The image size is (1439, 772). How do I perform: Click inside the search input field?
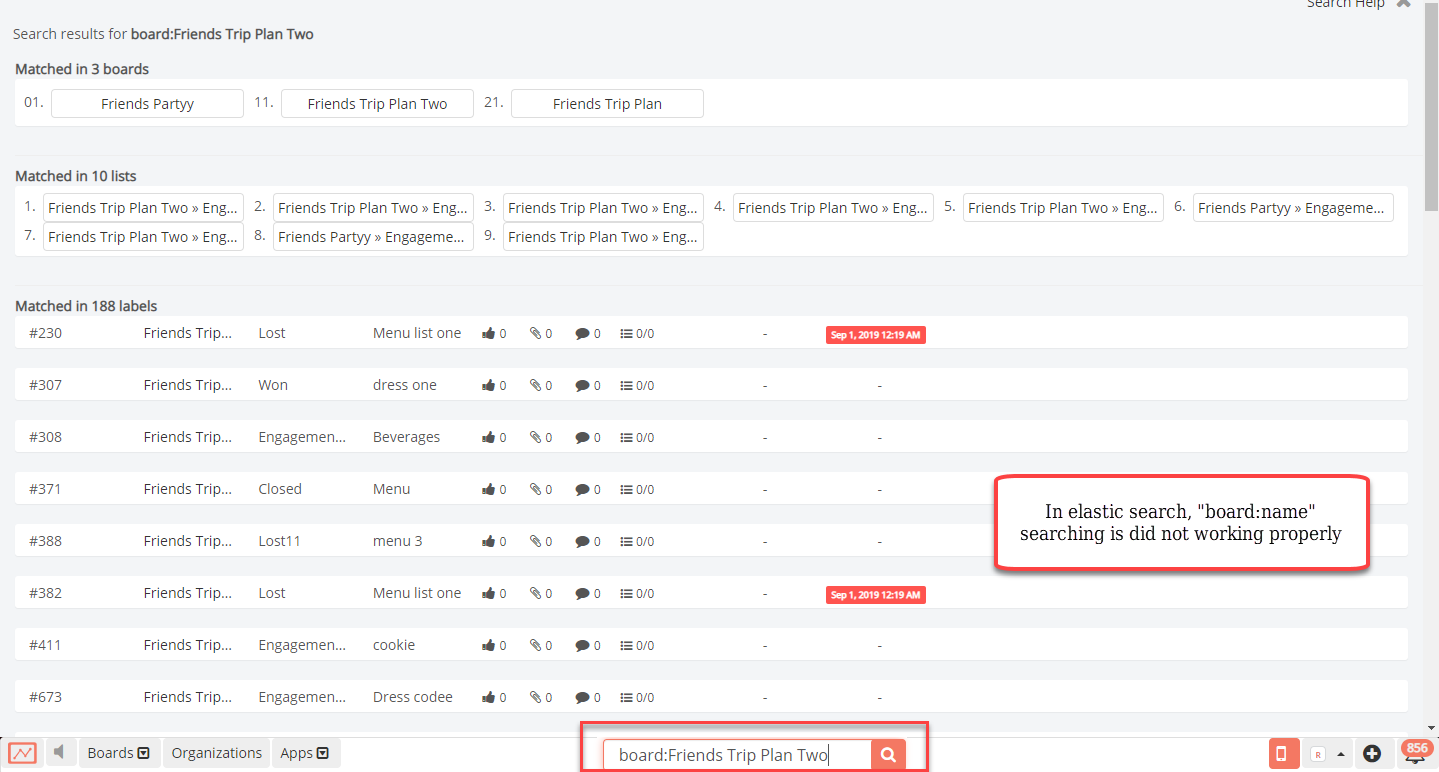[730, 755]
